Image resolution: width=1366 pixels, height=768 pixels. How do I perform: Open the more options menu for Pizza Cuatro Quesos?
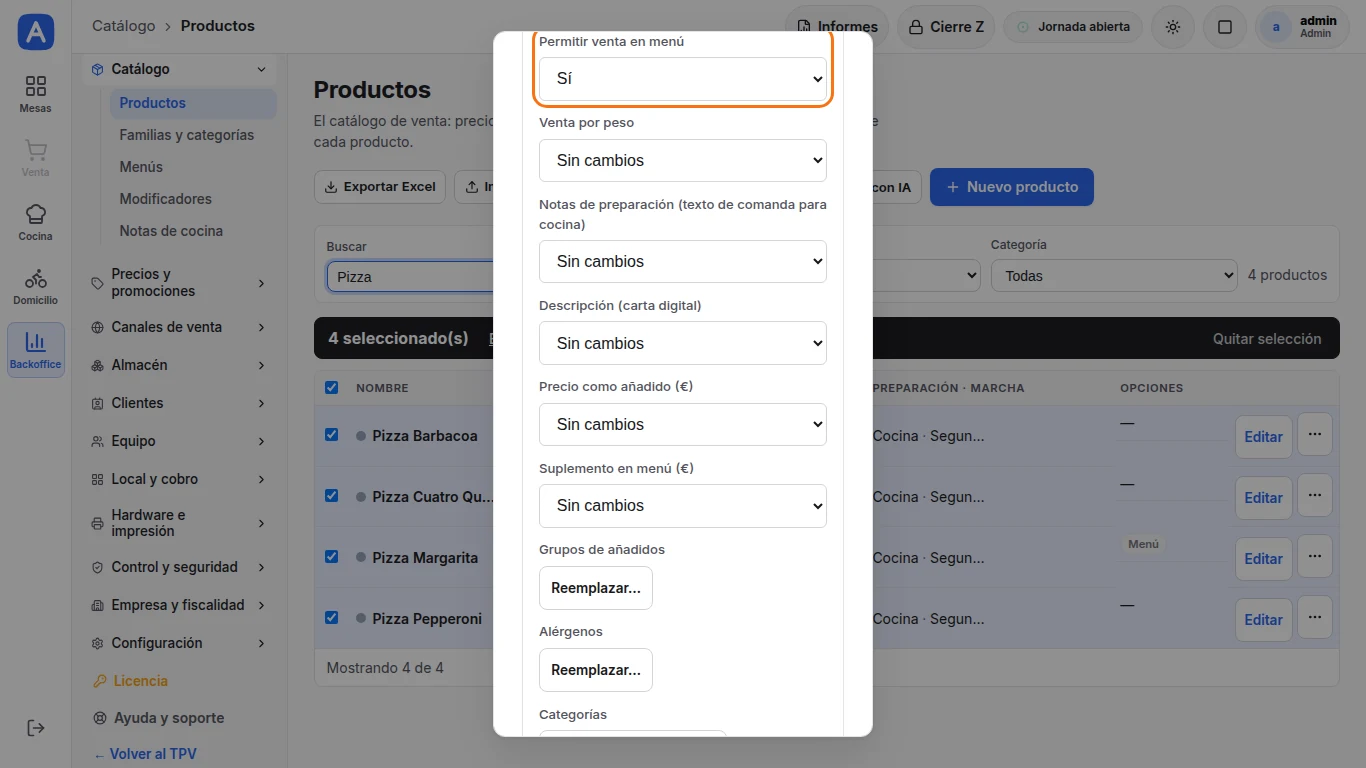point(1314,495)
